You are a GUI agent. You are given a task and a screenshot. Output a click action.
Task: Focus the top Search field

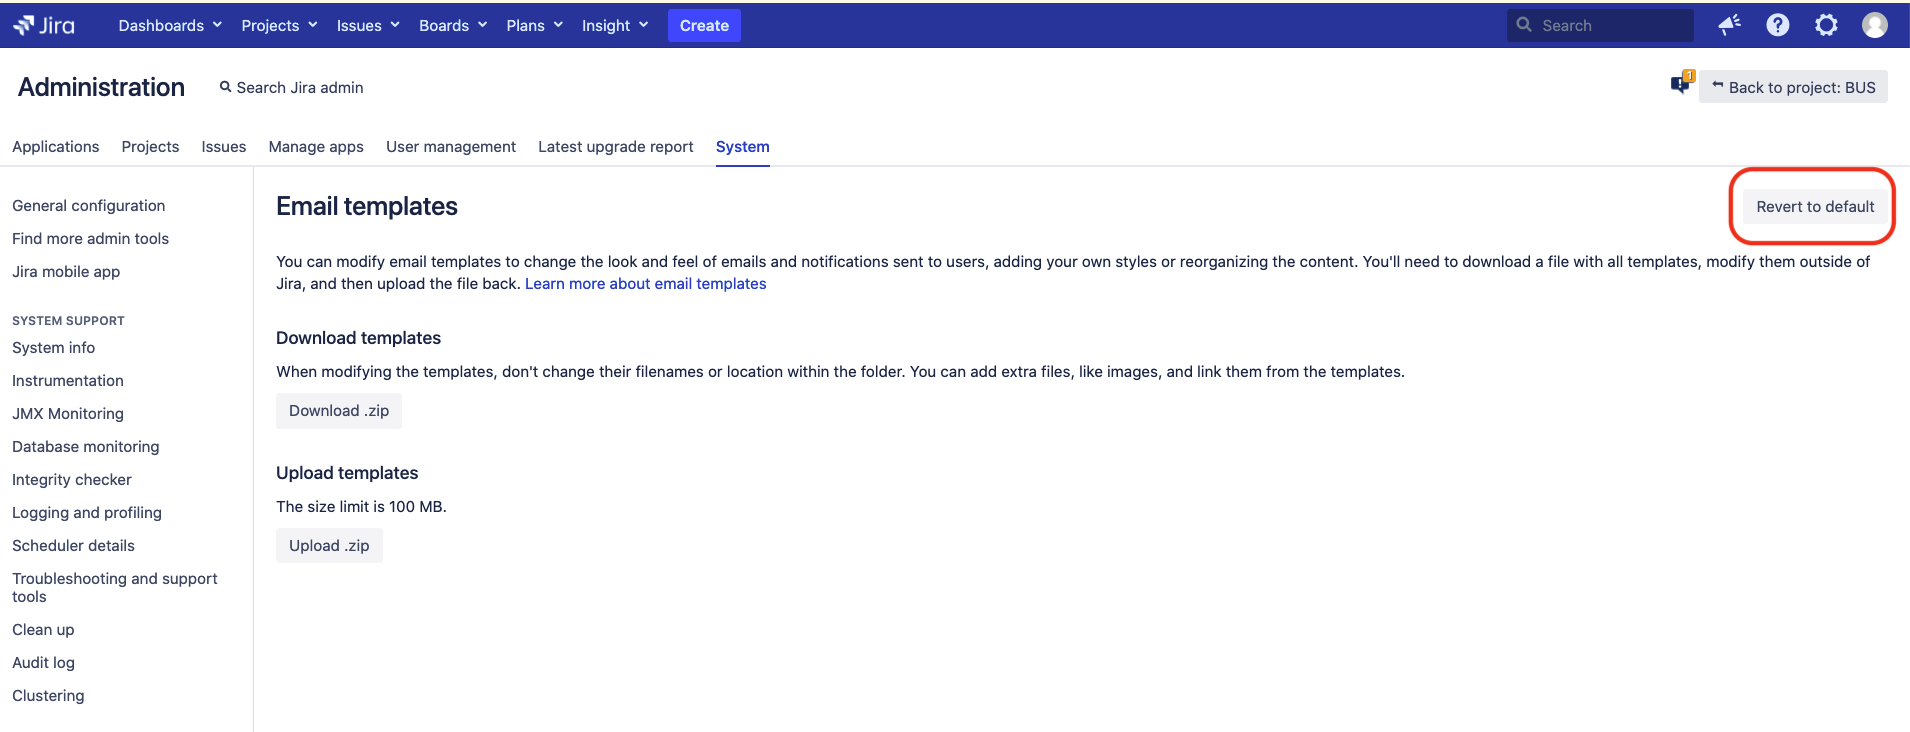point(1600,25)
